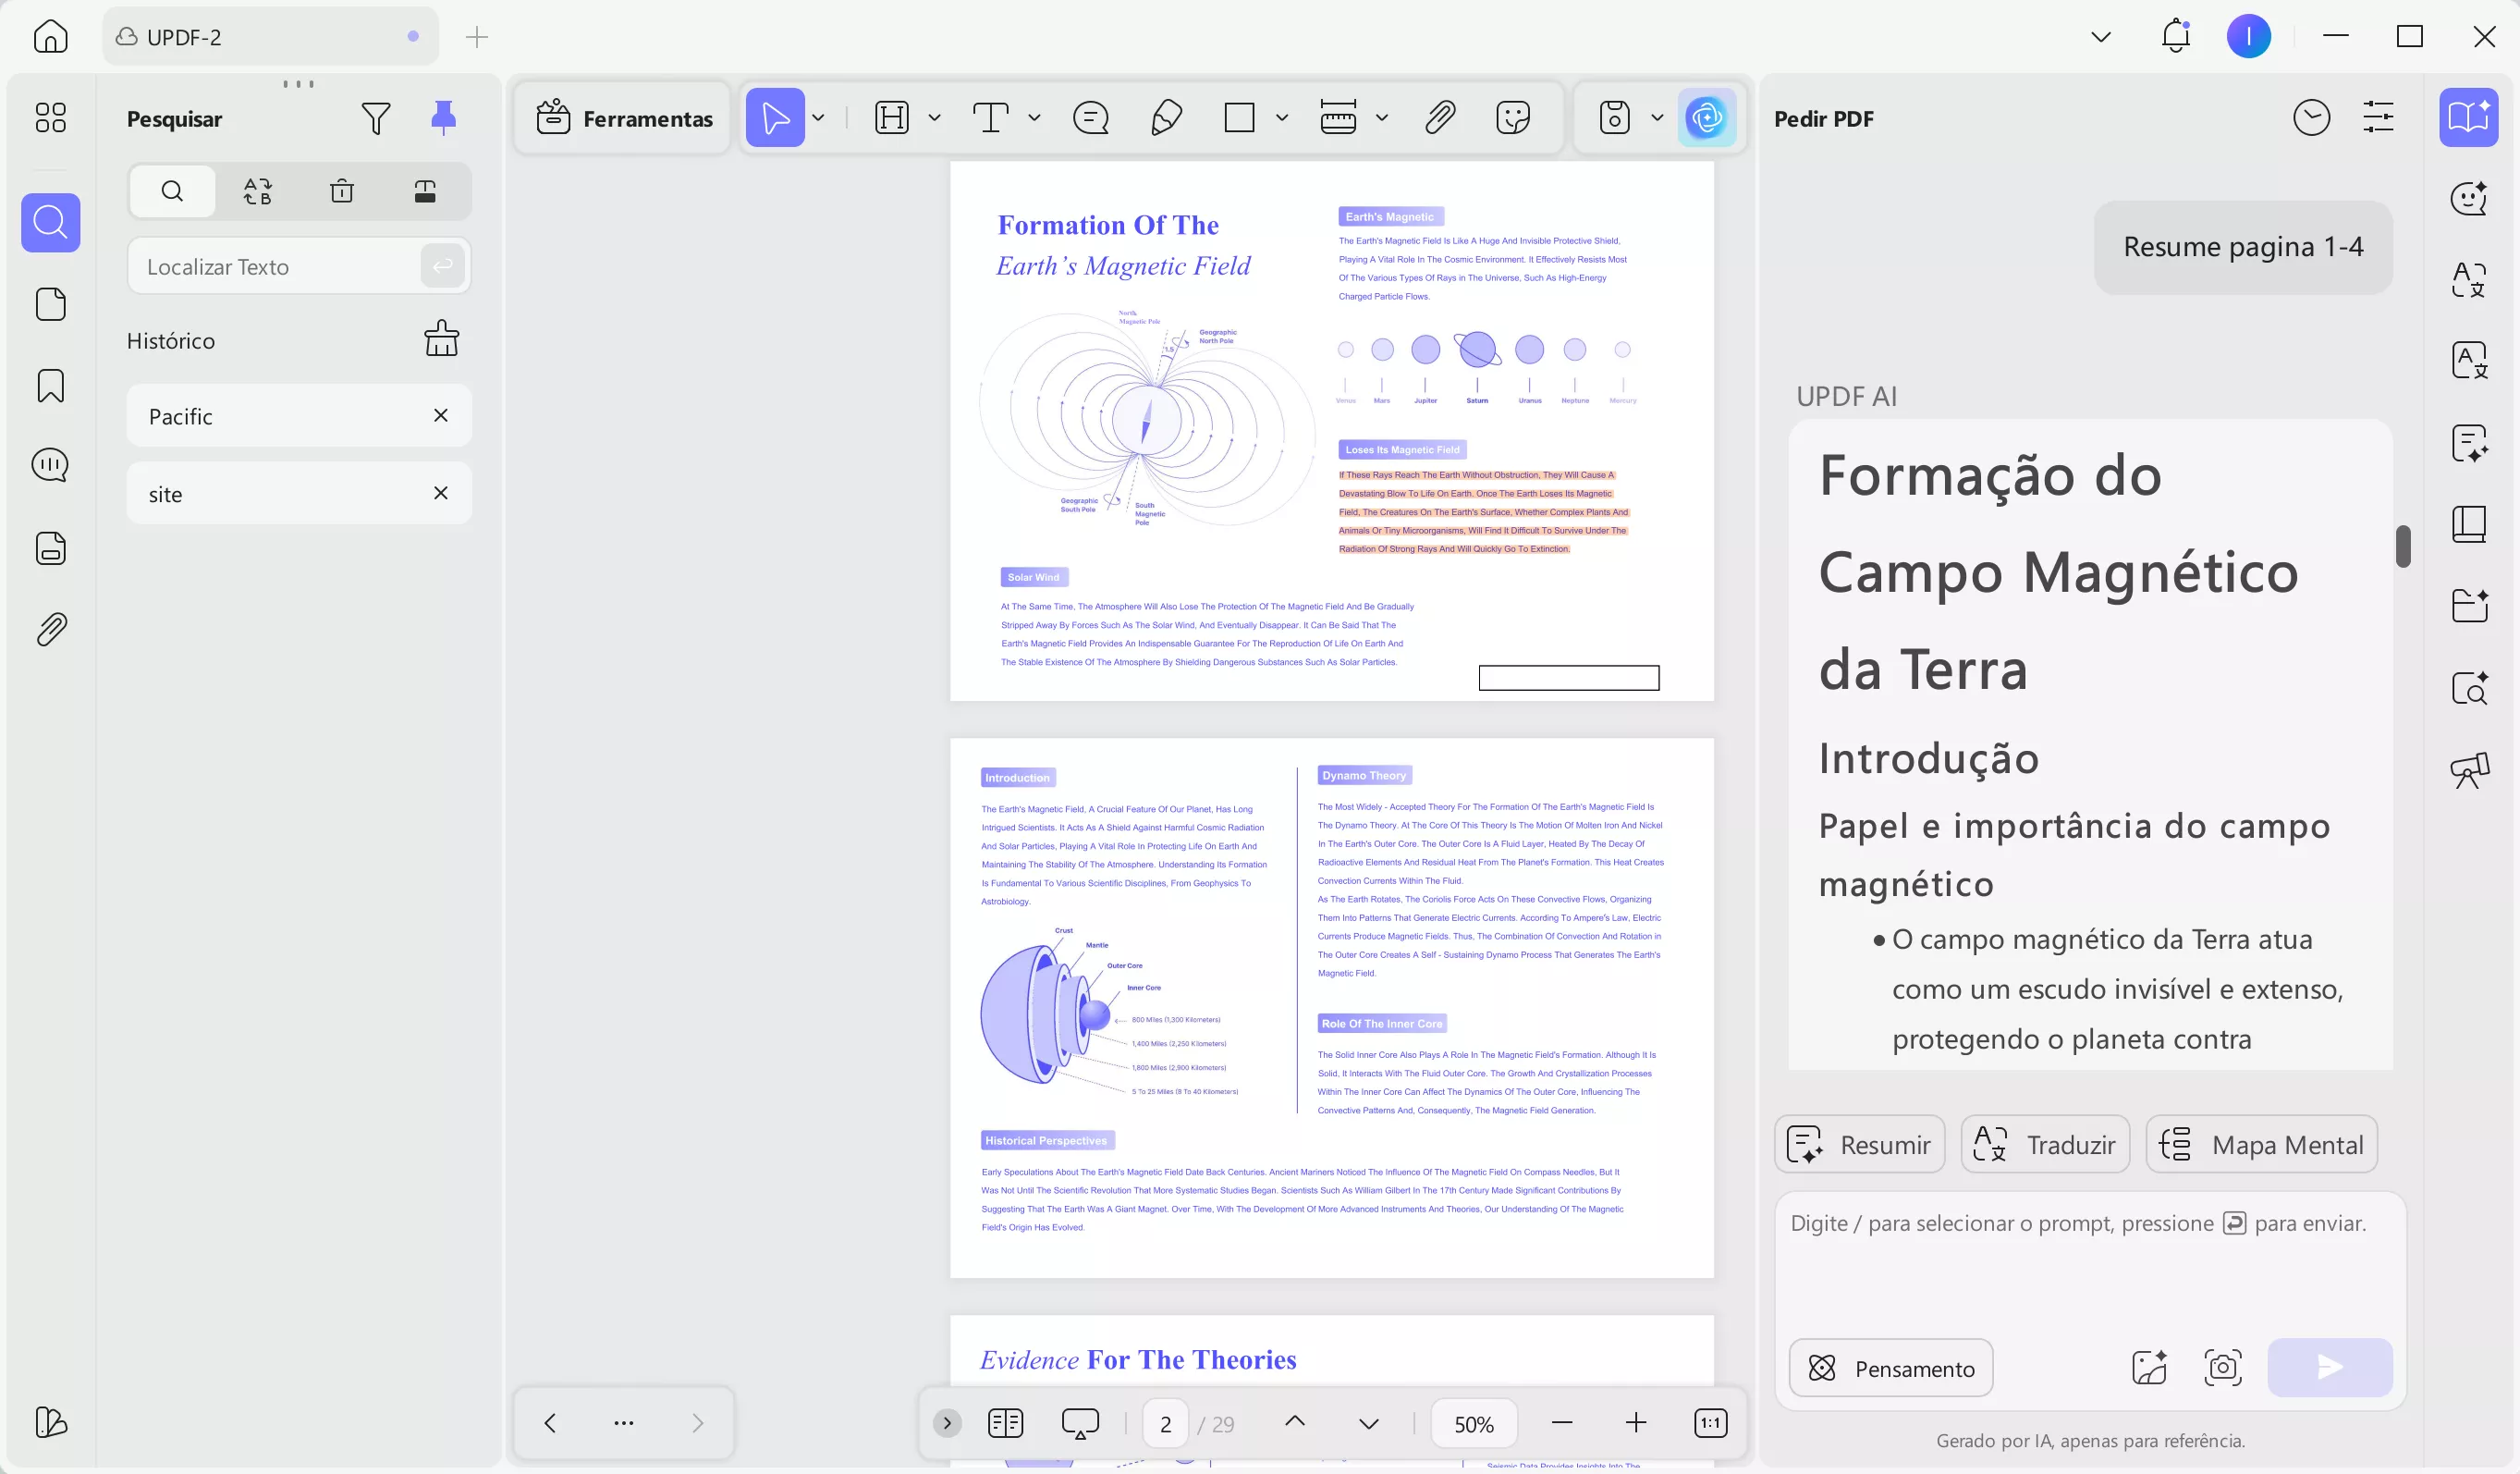Expand the save options dropdown

coord(1657,117)
